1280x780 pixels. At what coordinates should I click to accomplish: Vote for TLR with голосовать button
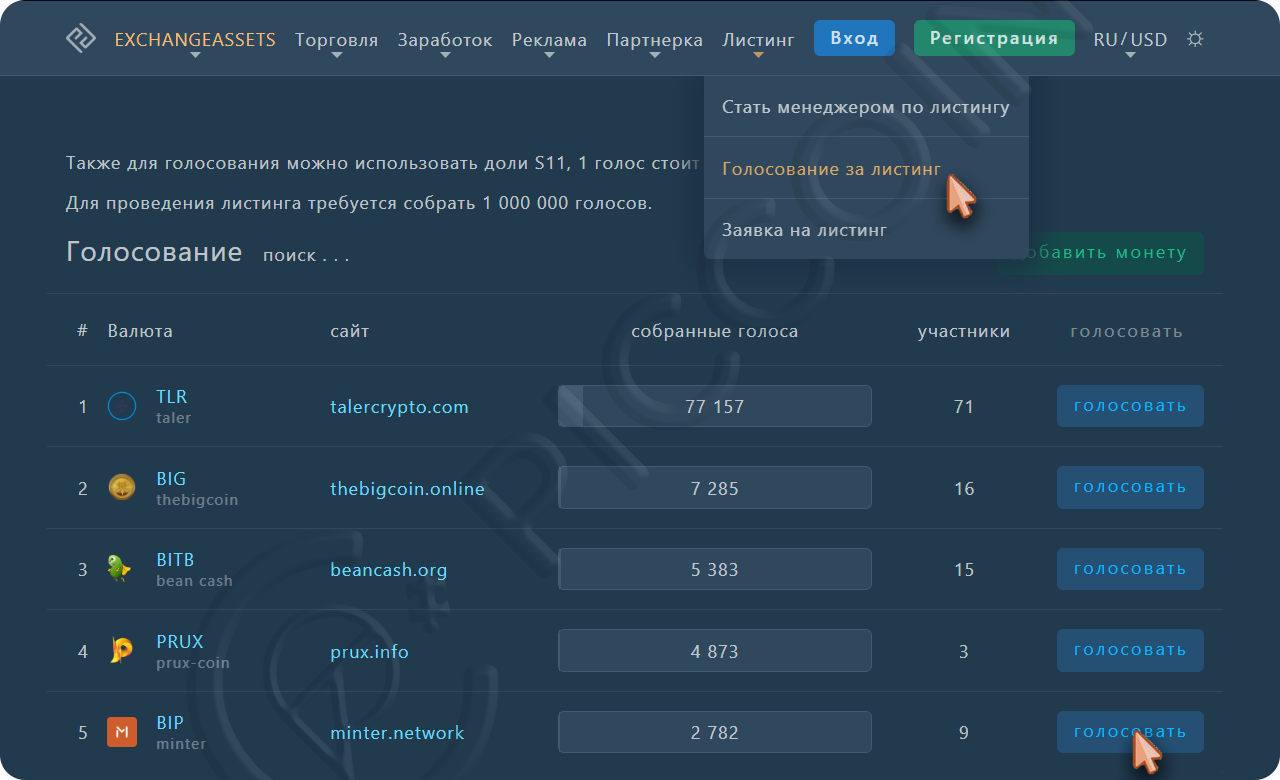1130,406
